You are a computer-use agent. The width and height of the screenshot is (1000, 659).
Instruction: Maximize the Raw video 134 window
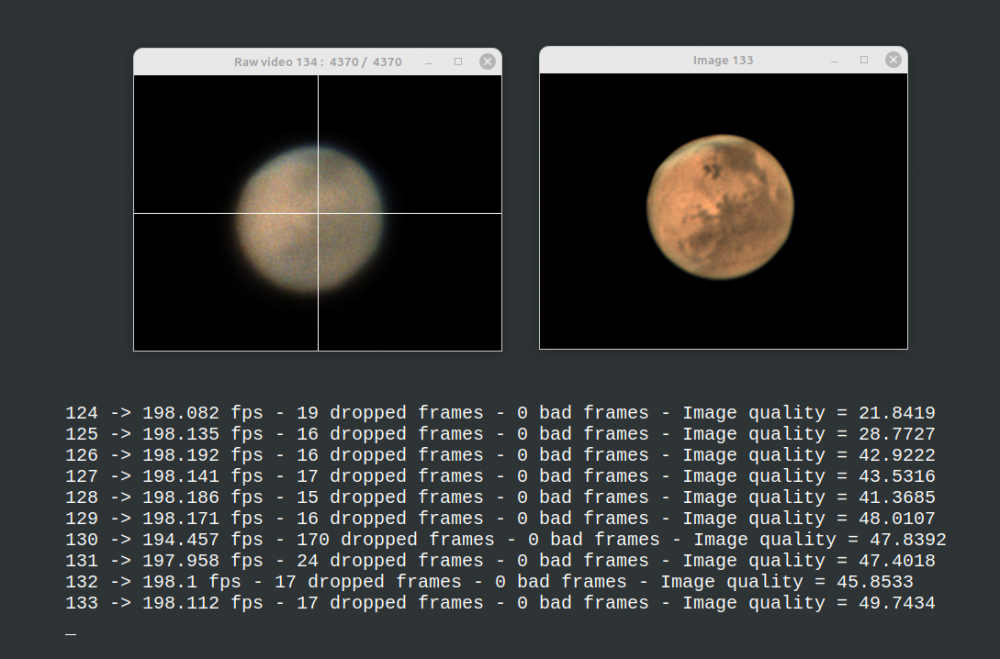[x=458, y=61]
